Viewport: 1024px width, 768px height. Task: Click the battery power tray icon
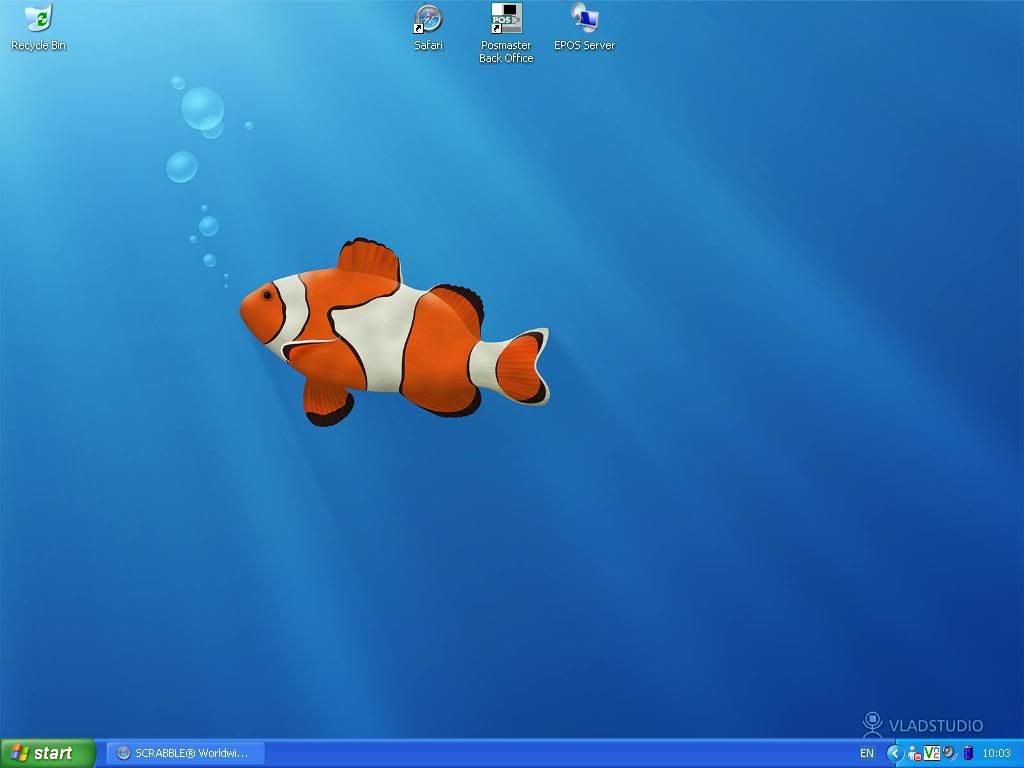pos(968,753)
